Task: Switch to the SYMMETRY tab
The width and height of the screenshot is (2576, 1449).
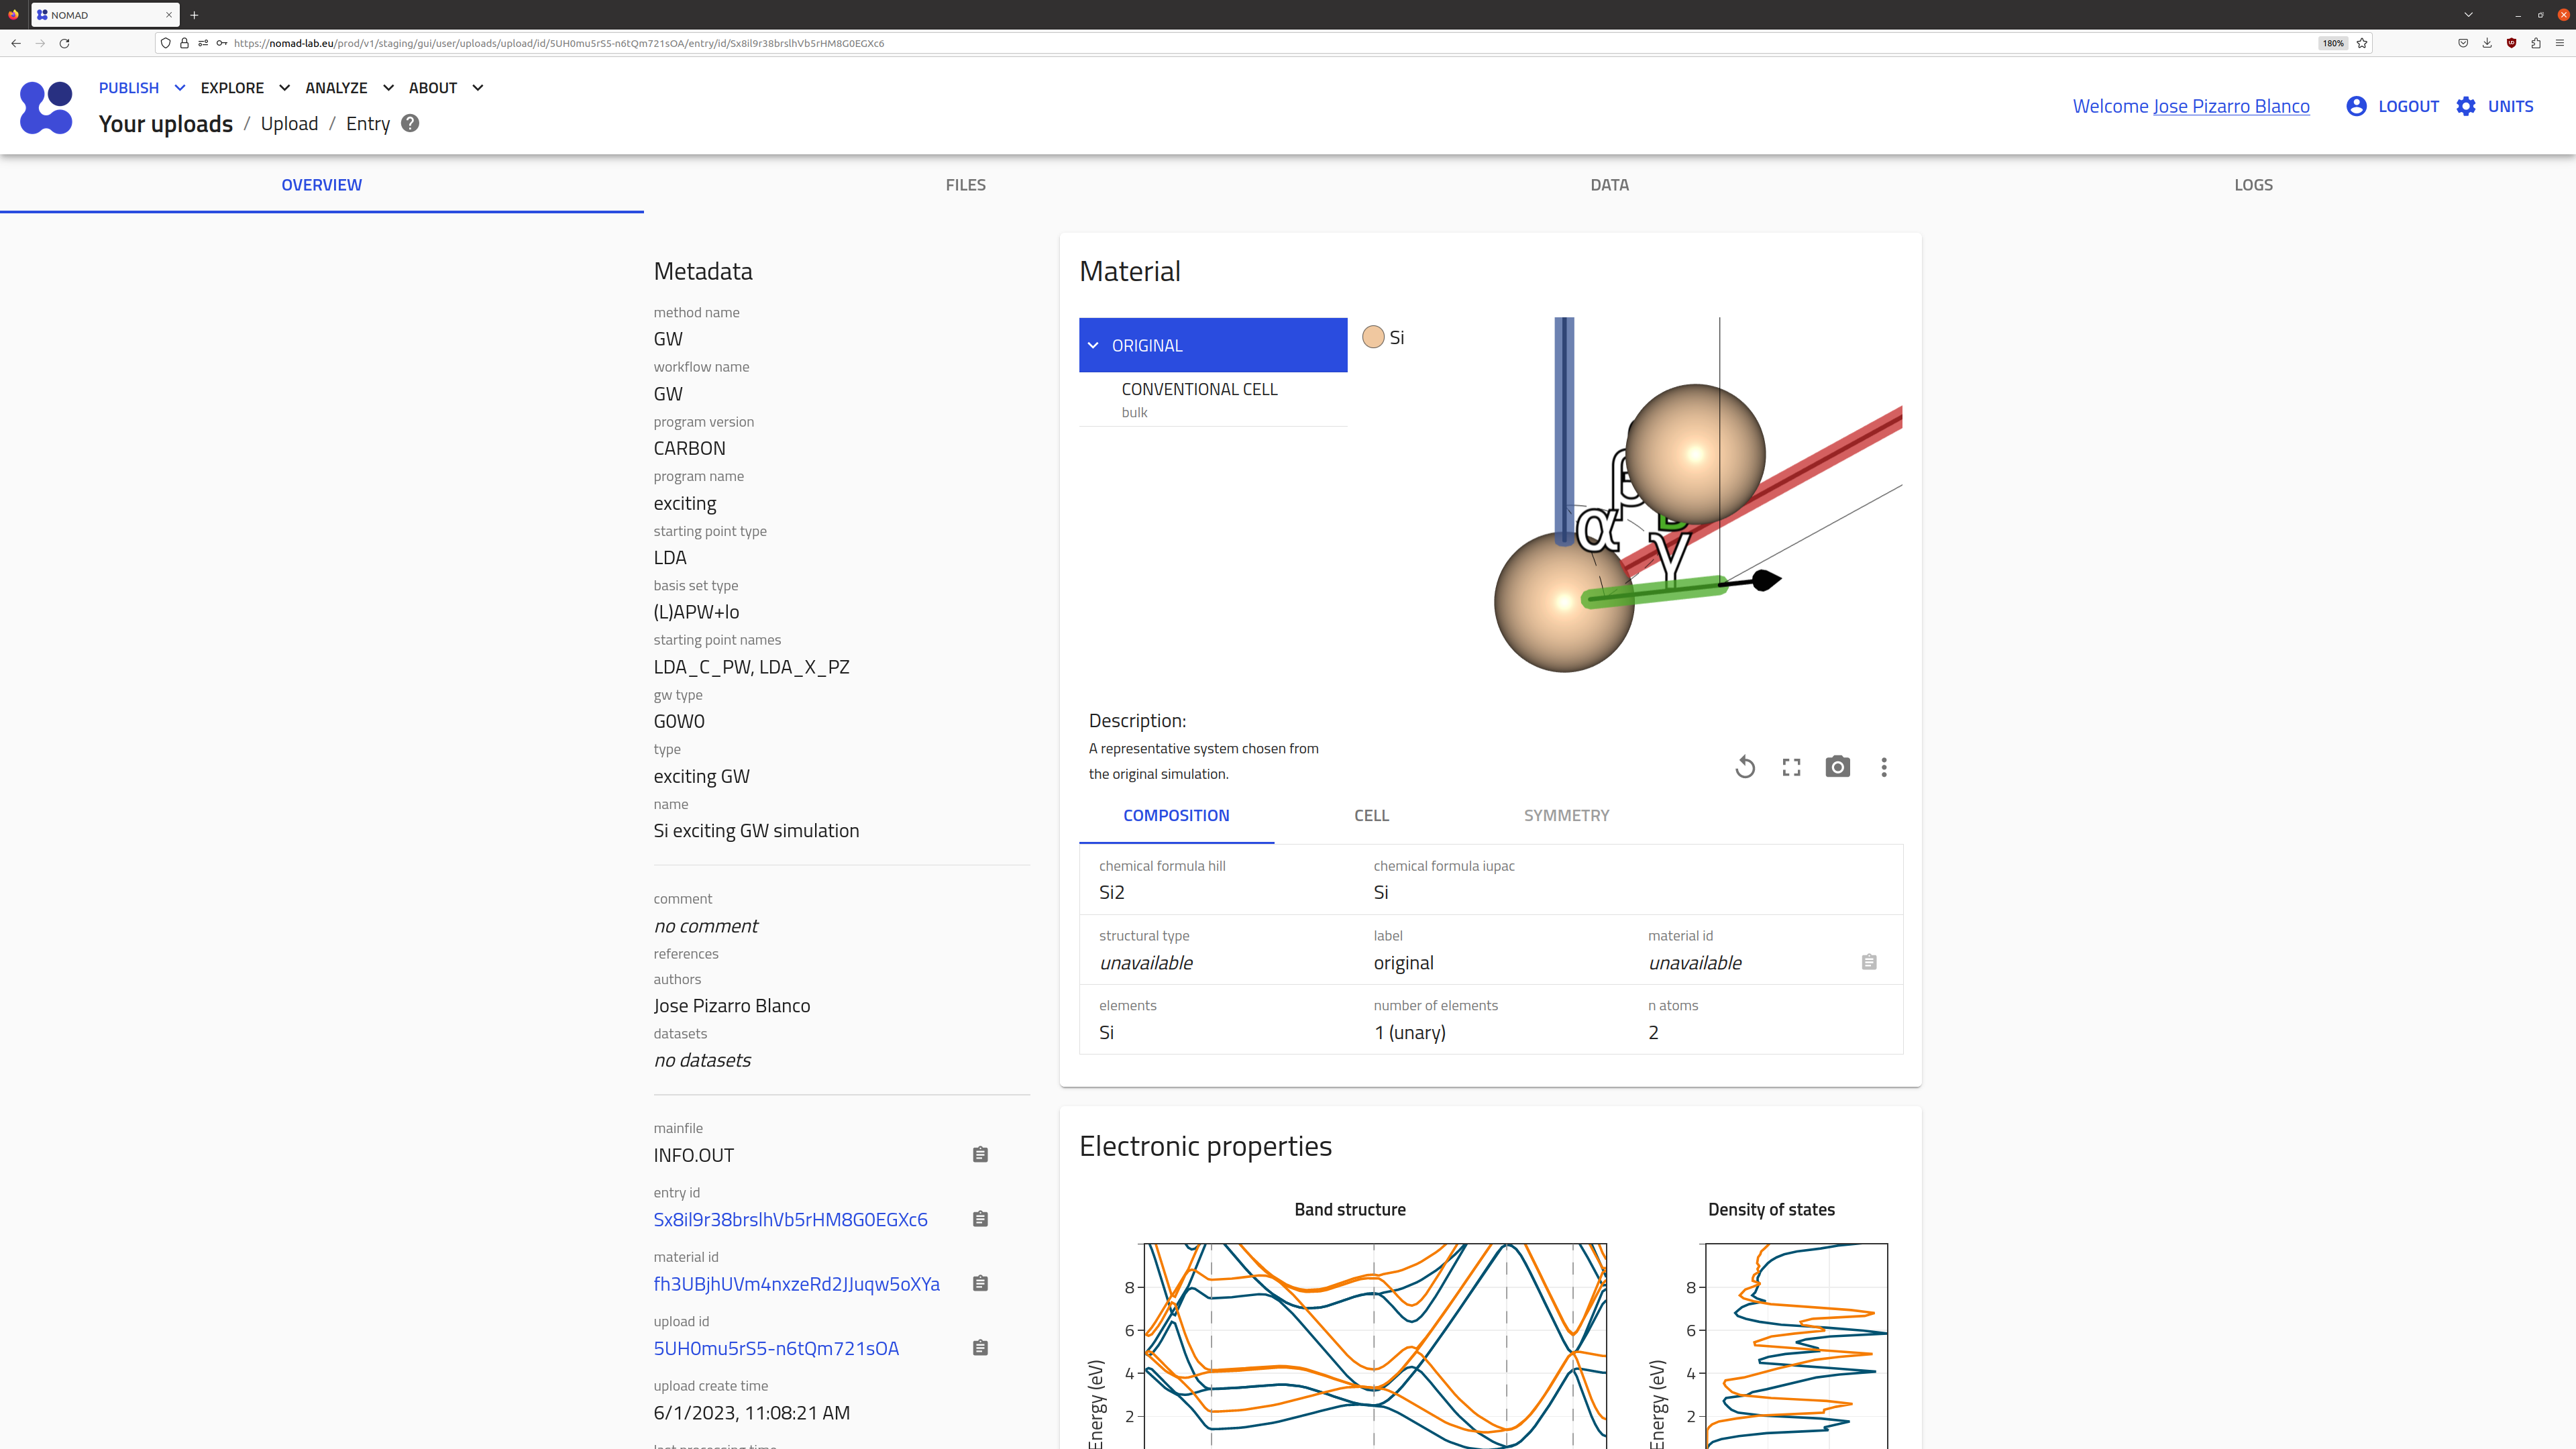Action: [1567, 815]
